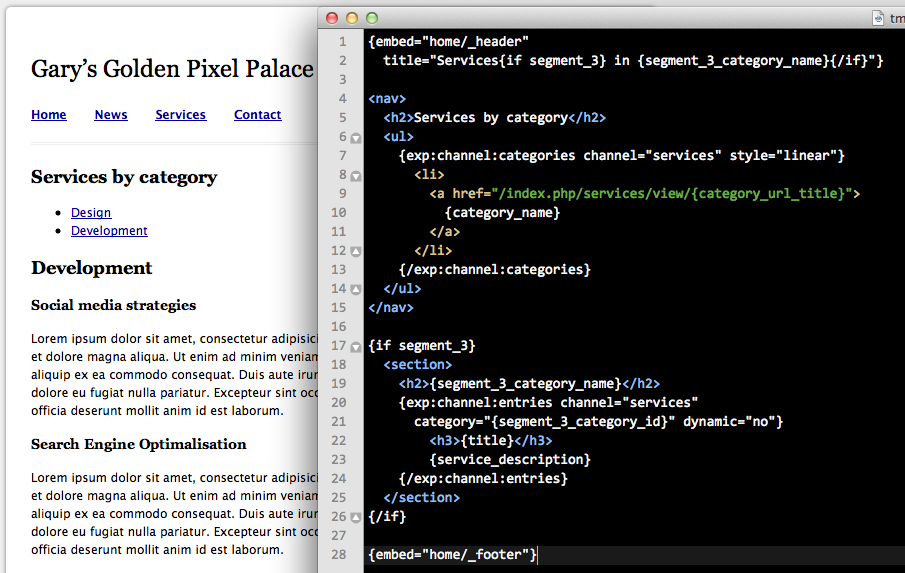
Task: Click <h2>{segment_3_category_name}</h2> on line 19
Action: [x=529, y=384]
